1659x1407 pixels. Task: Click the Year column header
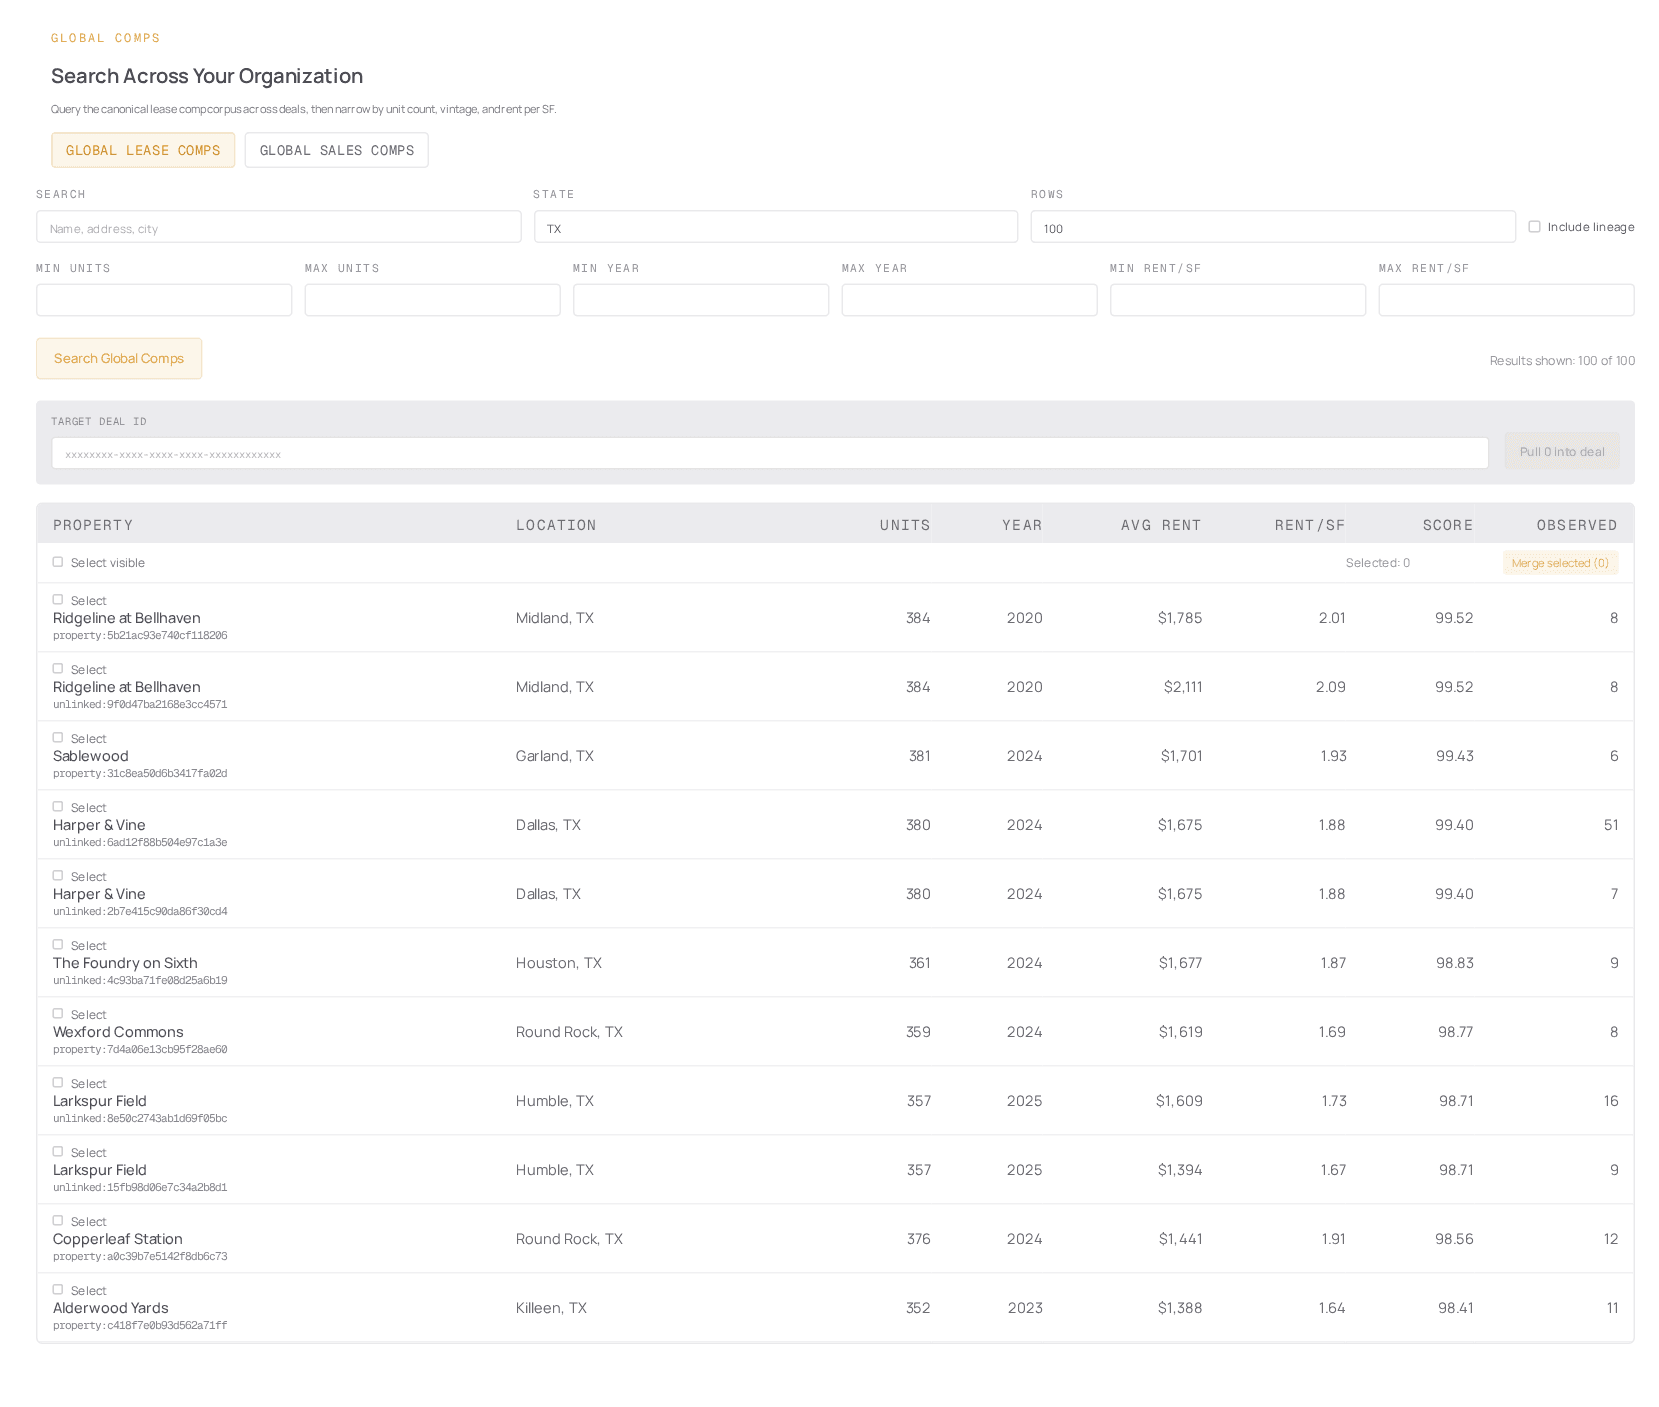1022,525
